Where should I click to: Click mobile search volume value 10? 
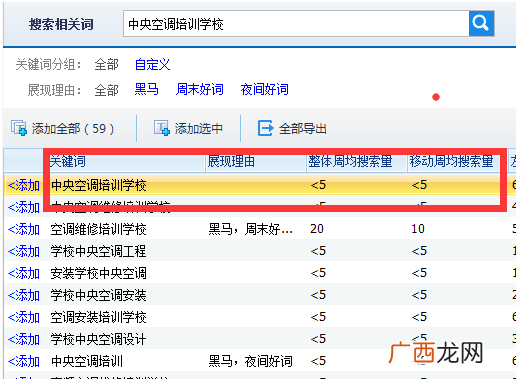(x=418, y=229)
